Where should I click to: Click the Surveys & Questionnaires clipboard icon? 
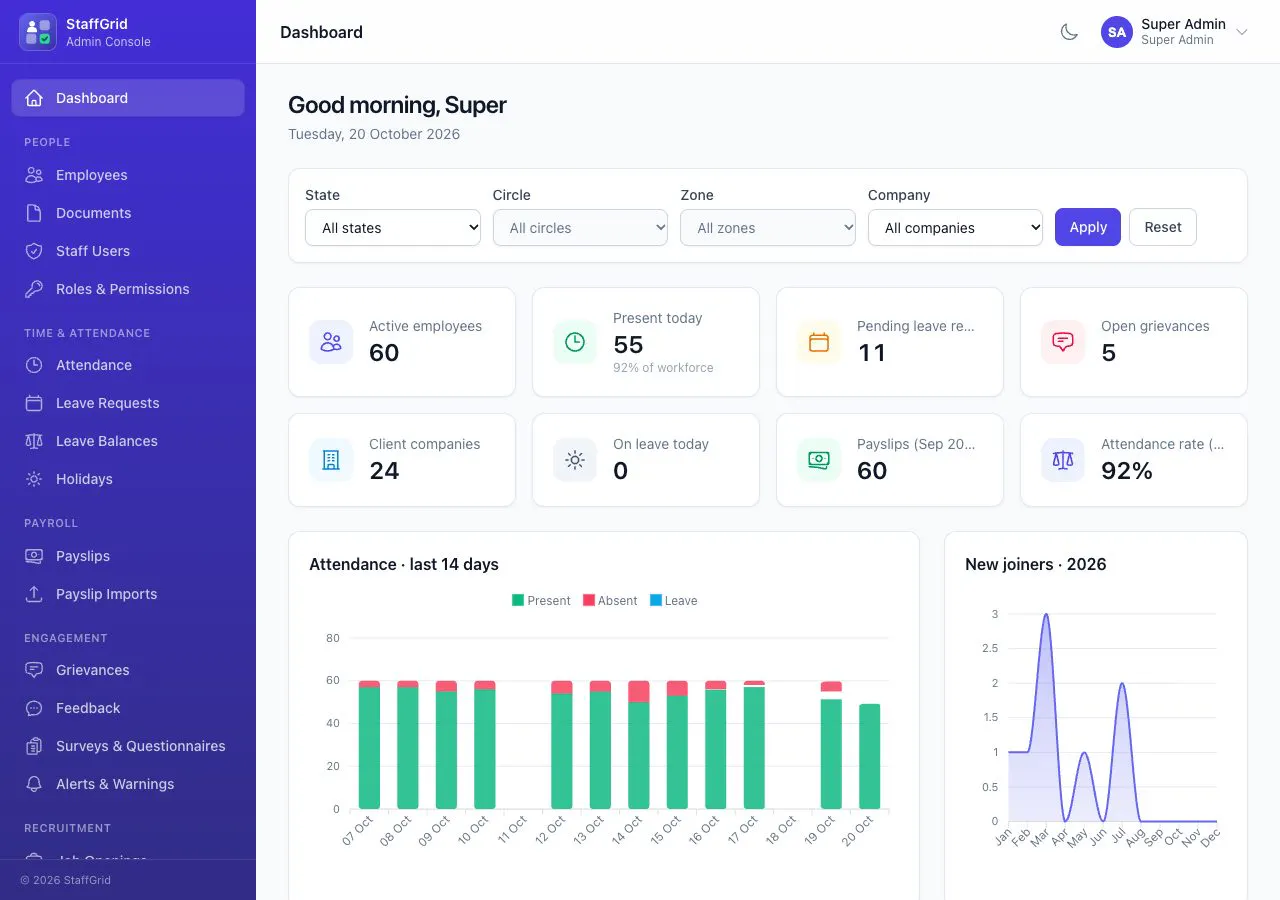click(x=34, y=746)
